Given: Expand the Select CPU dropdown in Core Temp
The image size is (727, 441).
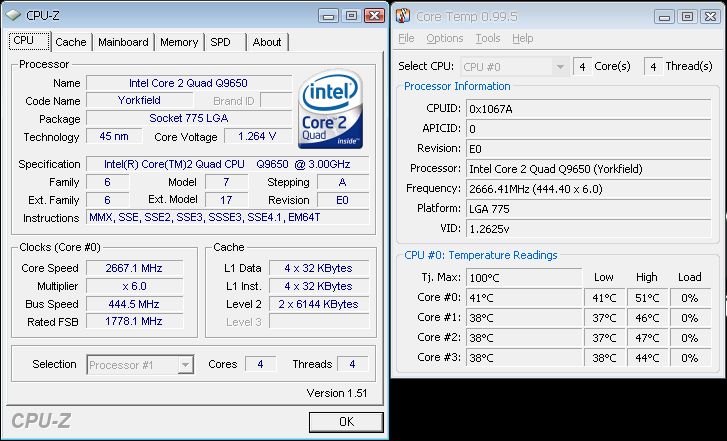Looking at the screenshot, I should (x=560, y=67).
